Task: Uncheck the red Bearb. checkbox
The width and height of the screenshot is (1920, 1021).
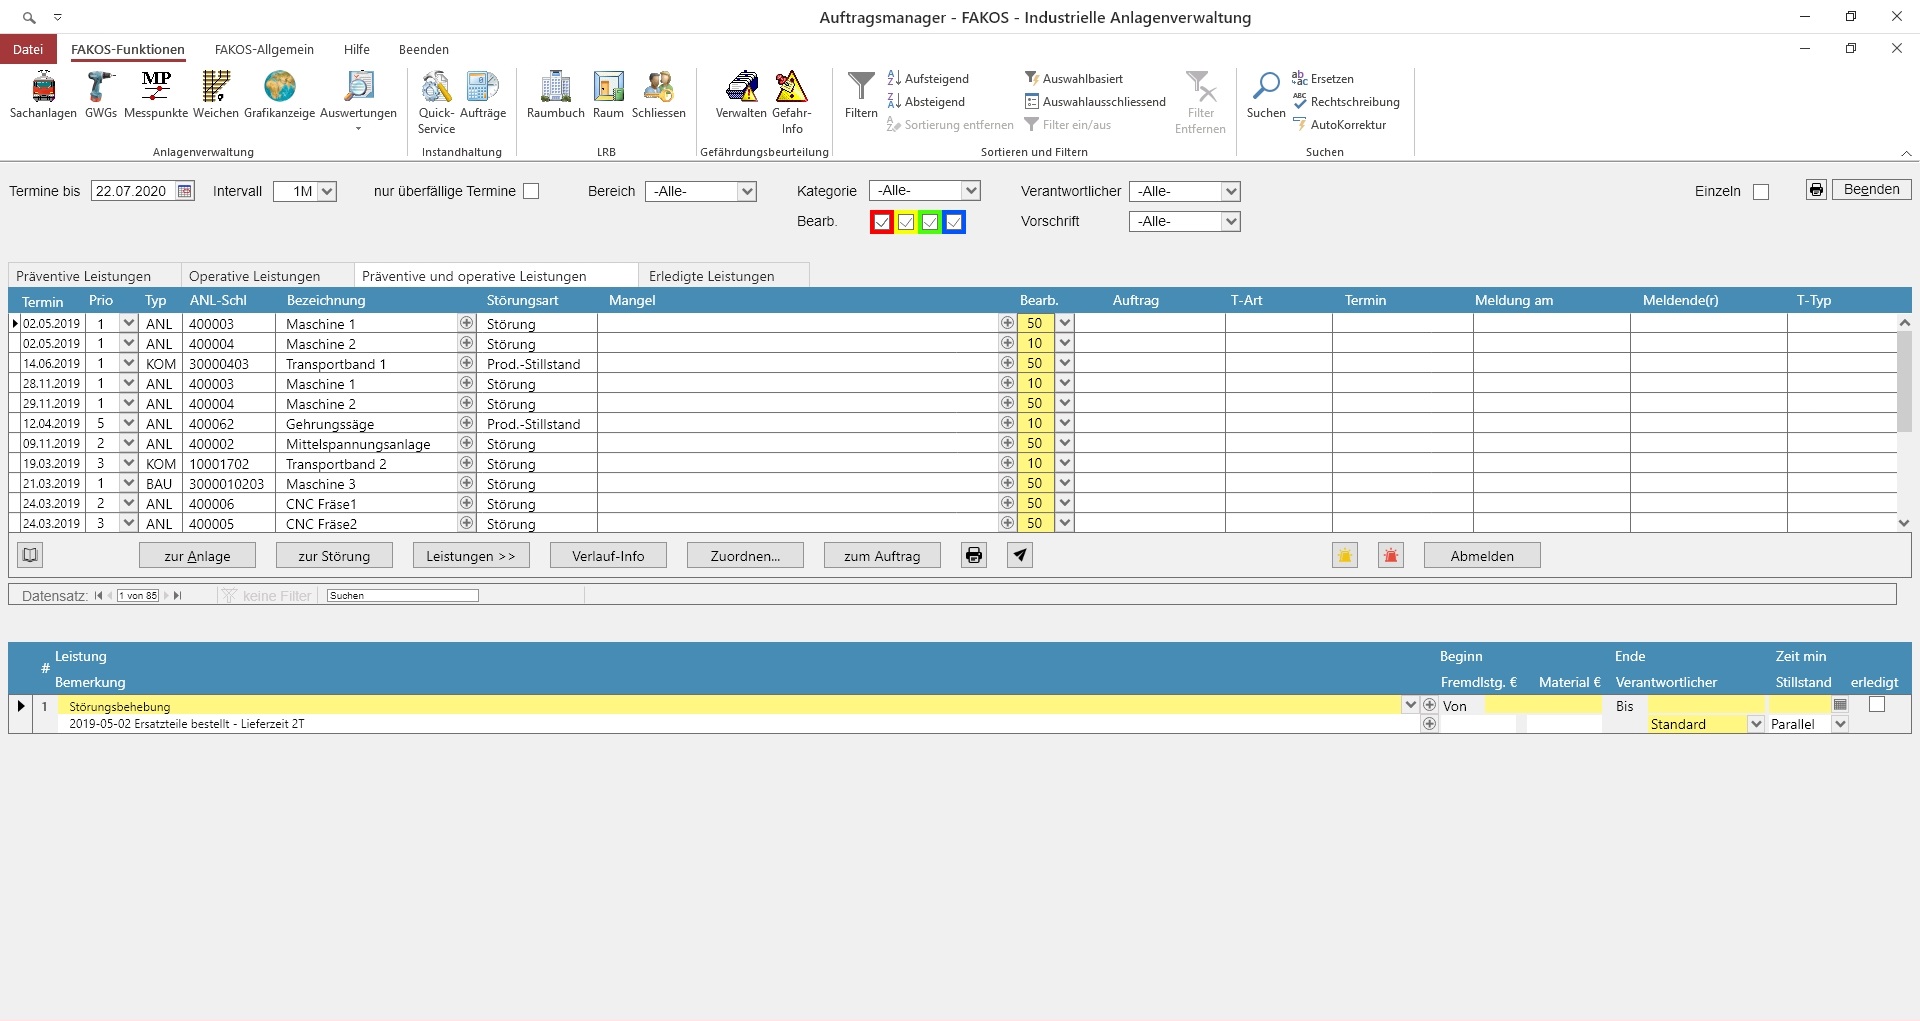Action: point(881,222)
